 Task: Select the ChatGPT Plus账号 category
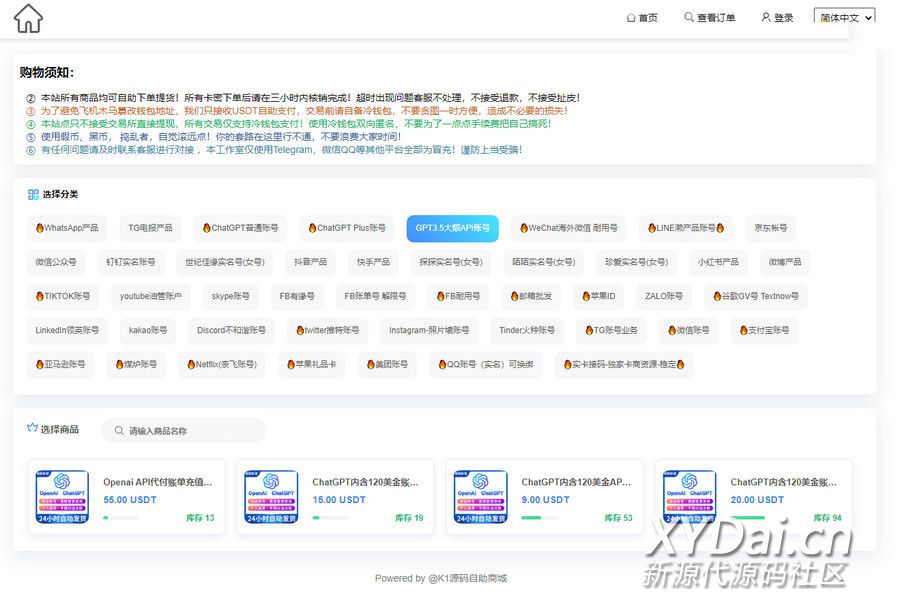coord(346,228)
